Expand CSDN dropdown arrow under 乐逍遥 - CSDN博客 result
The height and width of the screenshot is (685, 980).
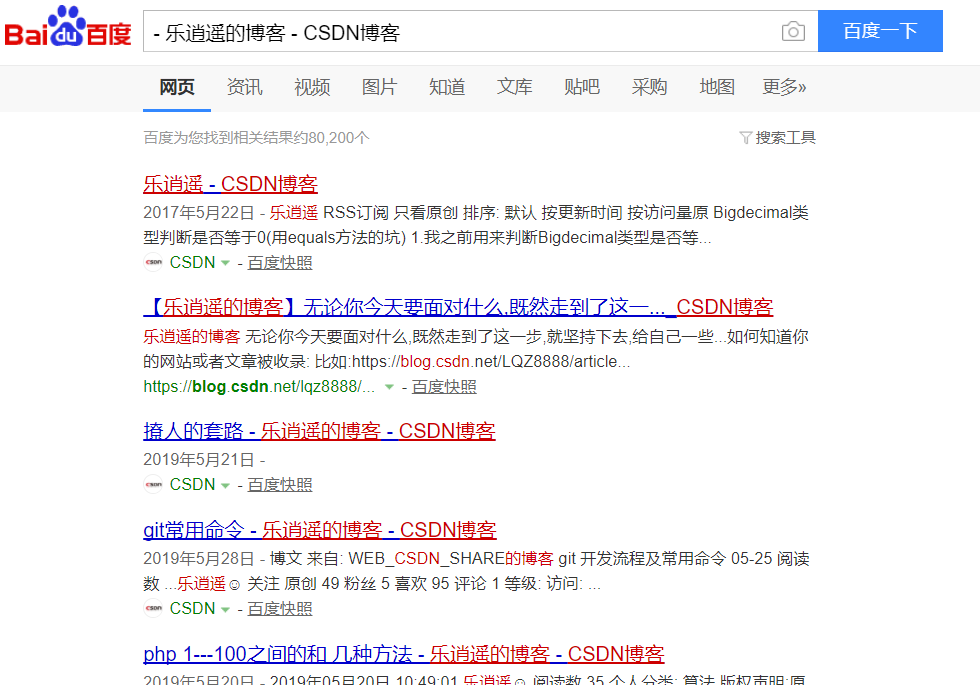point(226,263)
